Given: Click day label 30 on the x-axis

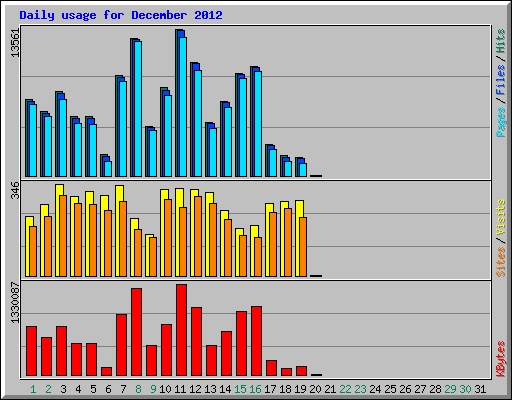Looking at the screenshot, I should click(465, 389).
